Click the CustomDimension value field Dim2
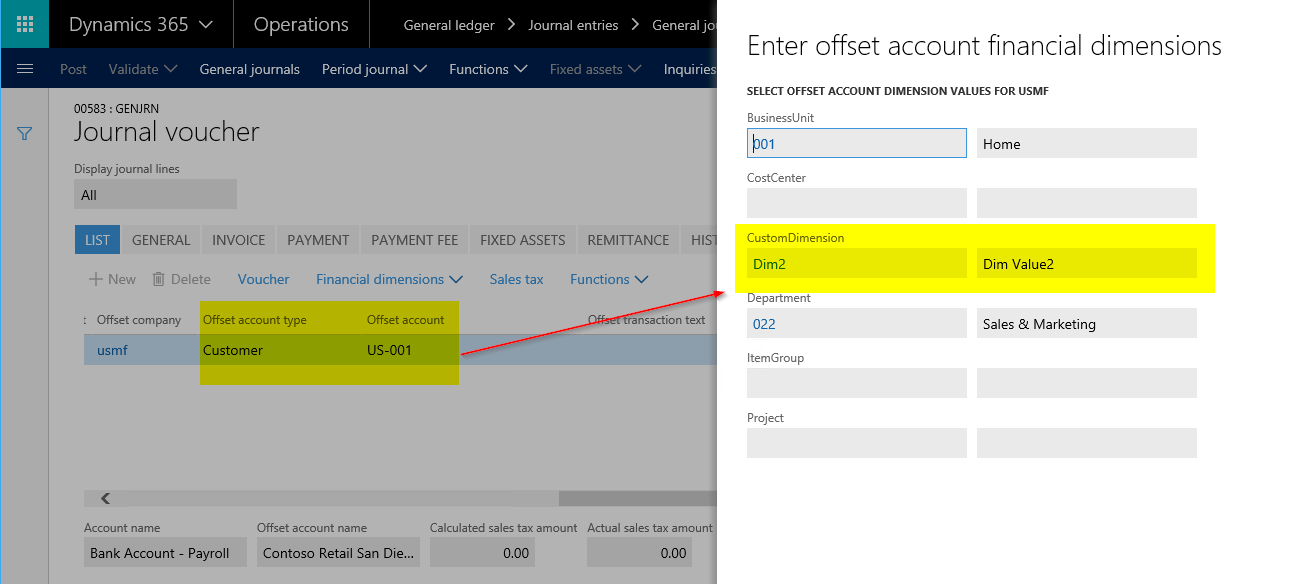Screen dimensions: 1291x584 point(857,263)
